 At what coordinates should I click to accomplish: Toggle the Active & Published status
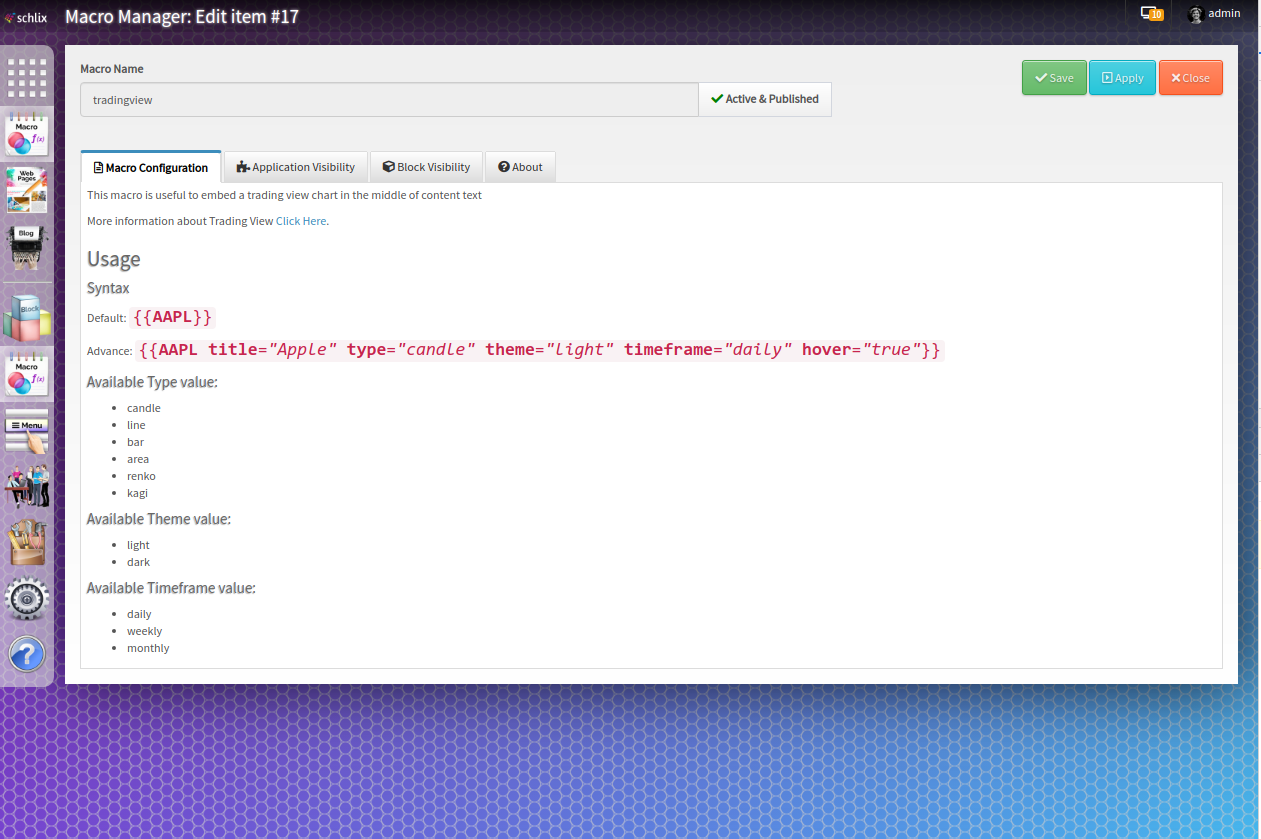pyautogui.click(x=765, y=99)
